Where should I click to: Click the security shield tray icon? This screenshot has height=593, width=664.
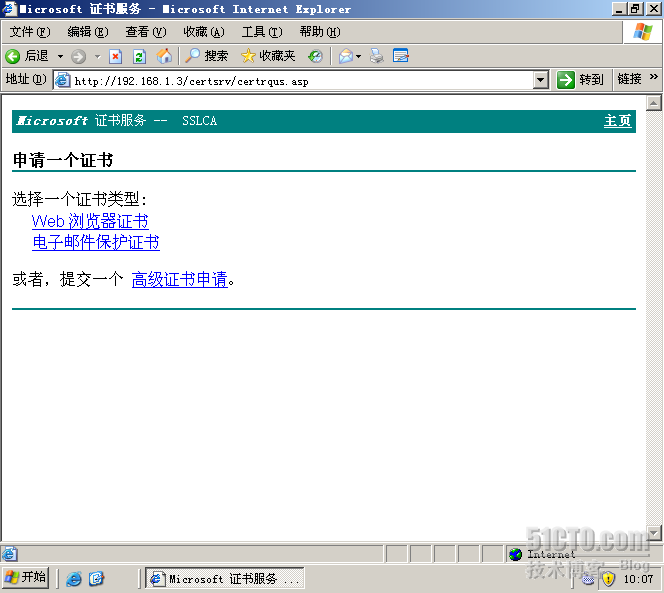pos(608,579)
